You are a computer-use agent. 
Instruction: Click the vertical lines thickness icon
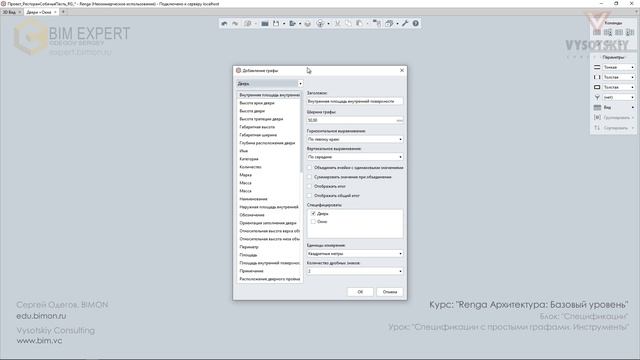(x=597, y=77)
